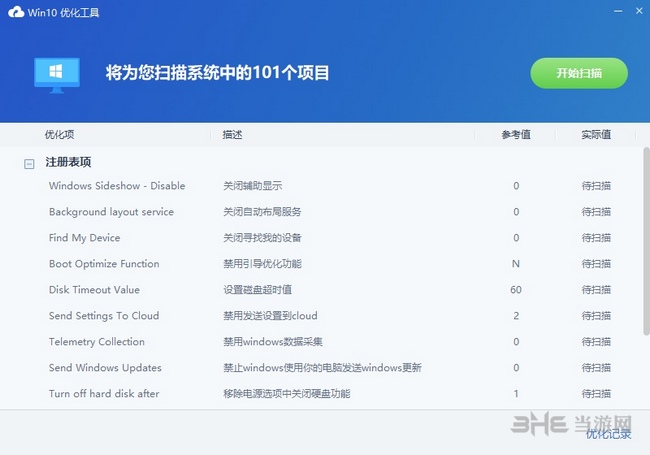
Task: Minimize the Win10 优化工具 window
Action: 618,11
